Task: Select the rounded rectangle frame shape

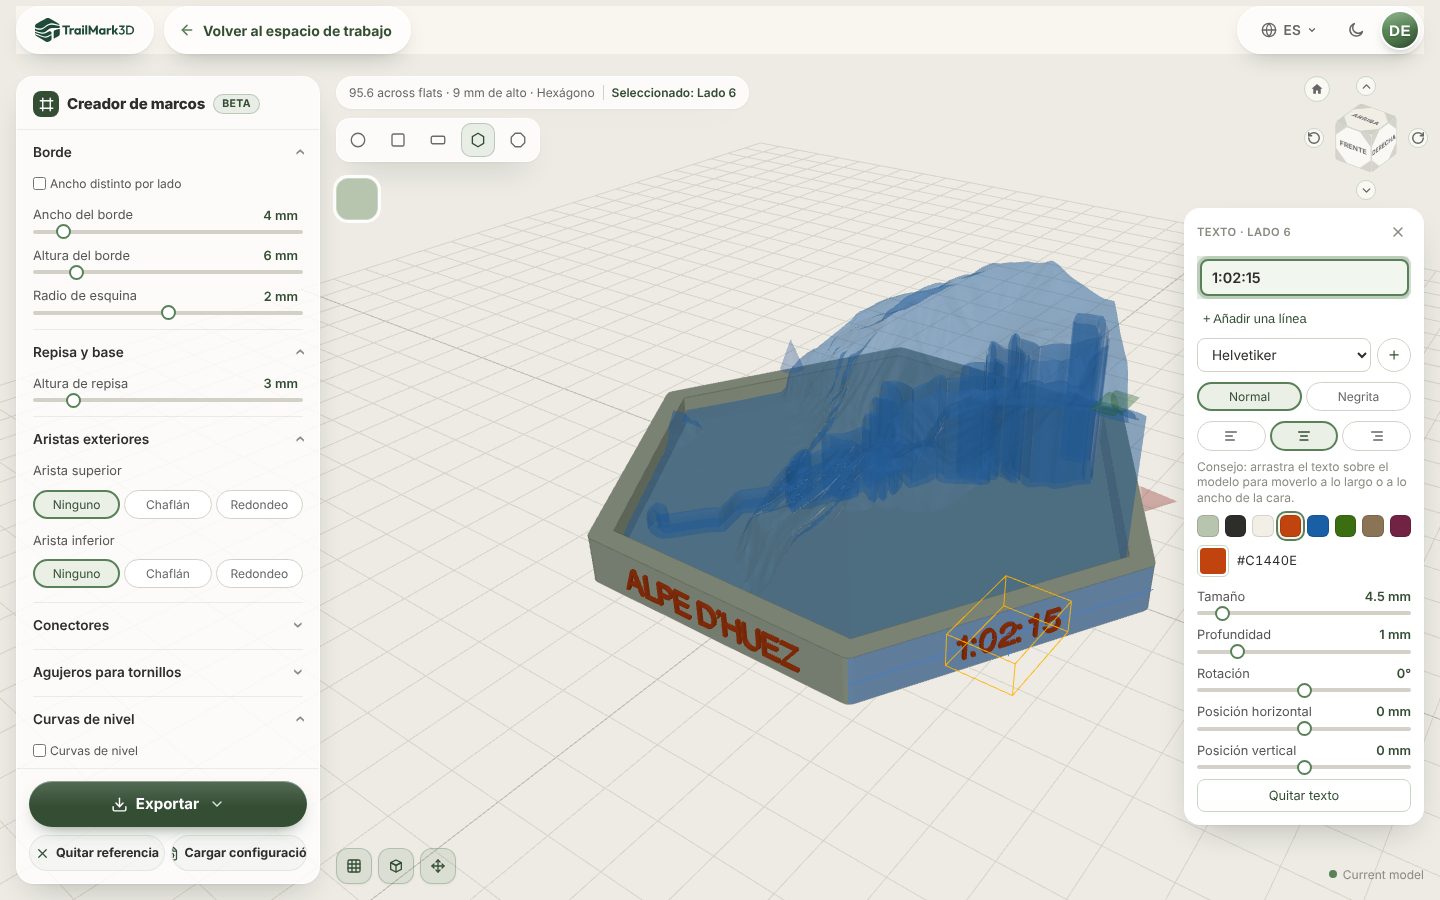Action: coord(438,140)
